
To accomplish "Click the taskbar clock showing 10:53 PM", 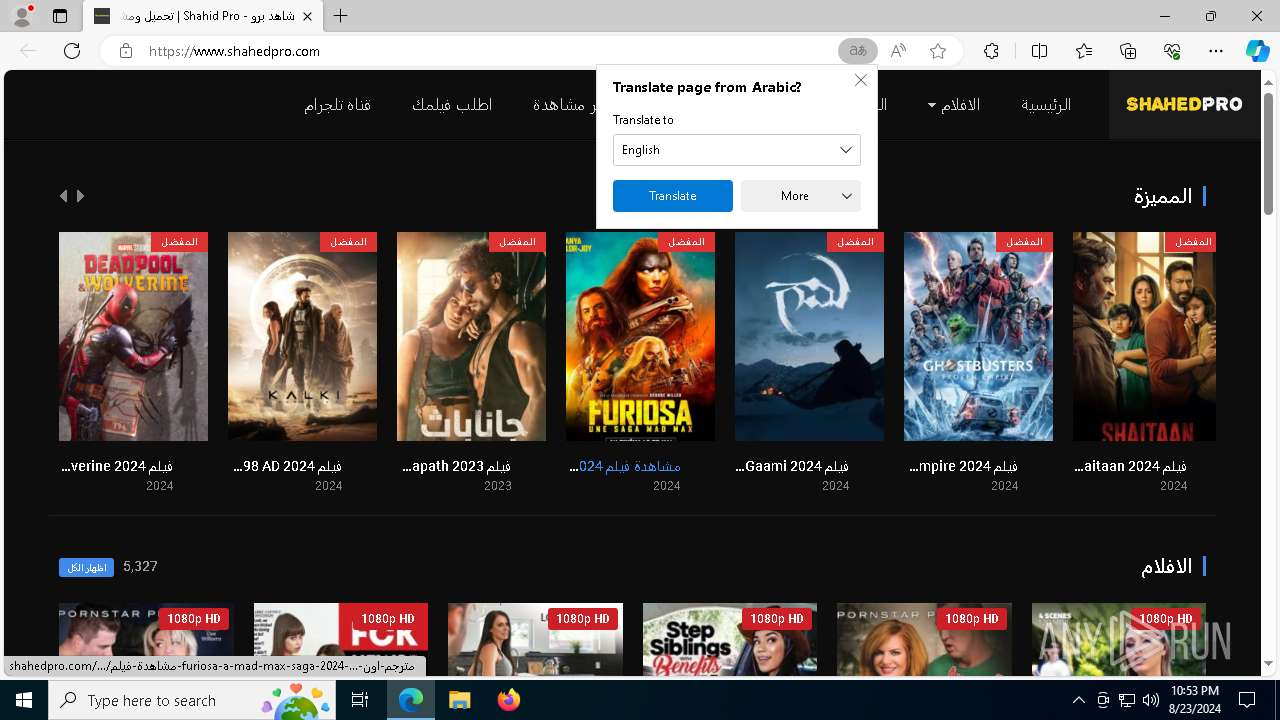I will coord(1194,700).
